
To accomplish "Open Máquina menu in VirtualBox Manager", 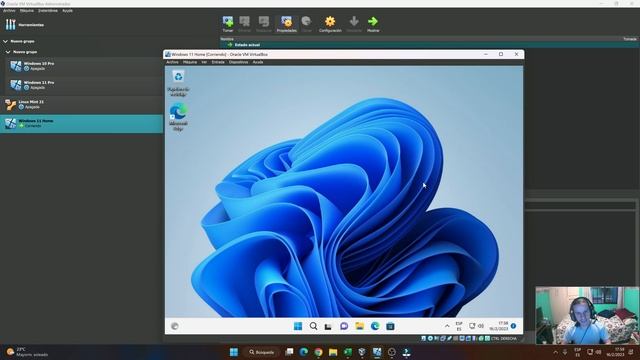I will pos(27,11).
